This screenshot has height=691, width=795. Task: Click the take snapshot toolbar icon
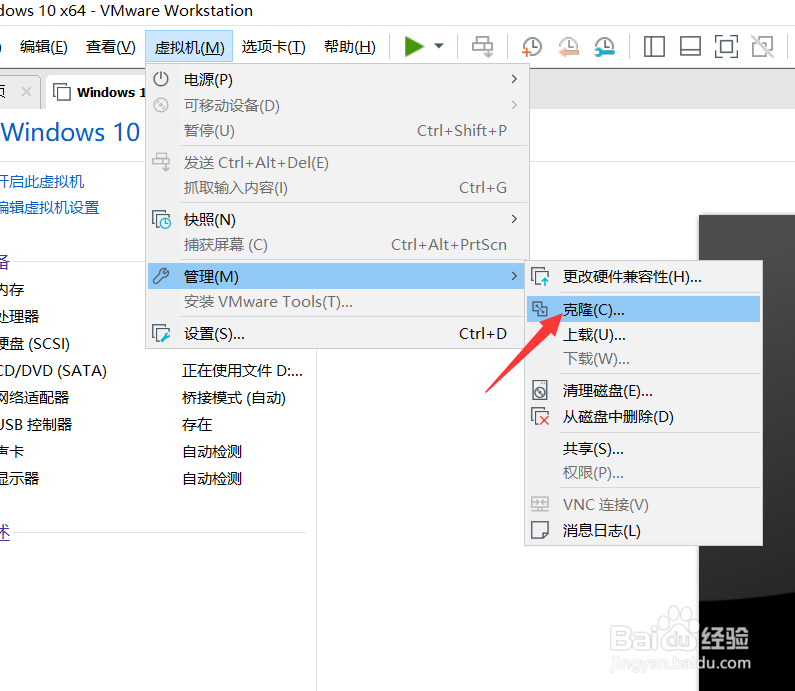[x=531, y=47]
